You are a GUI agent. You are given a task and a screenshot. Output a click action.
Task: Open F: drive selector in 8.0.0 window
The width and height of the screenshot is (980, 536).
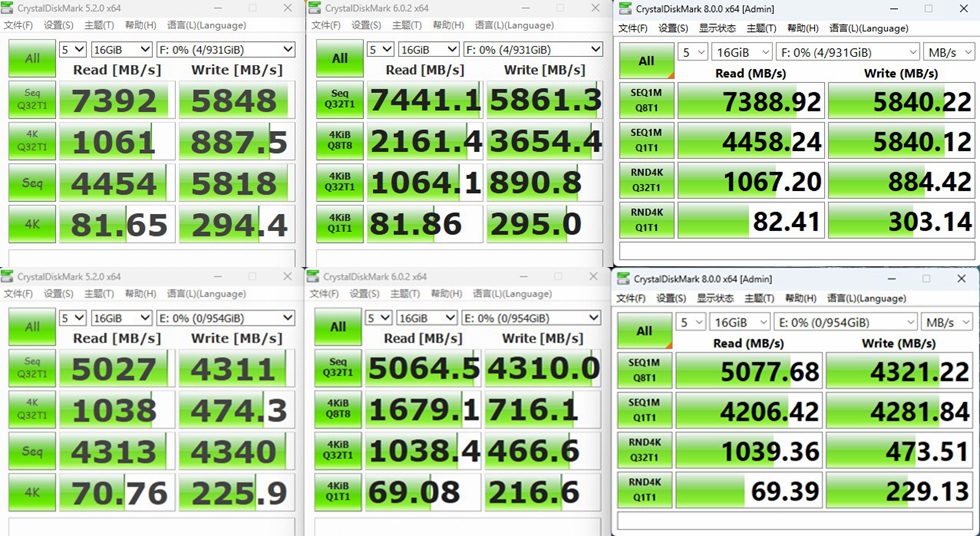(x=847, y=52)
